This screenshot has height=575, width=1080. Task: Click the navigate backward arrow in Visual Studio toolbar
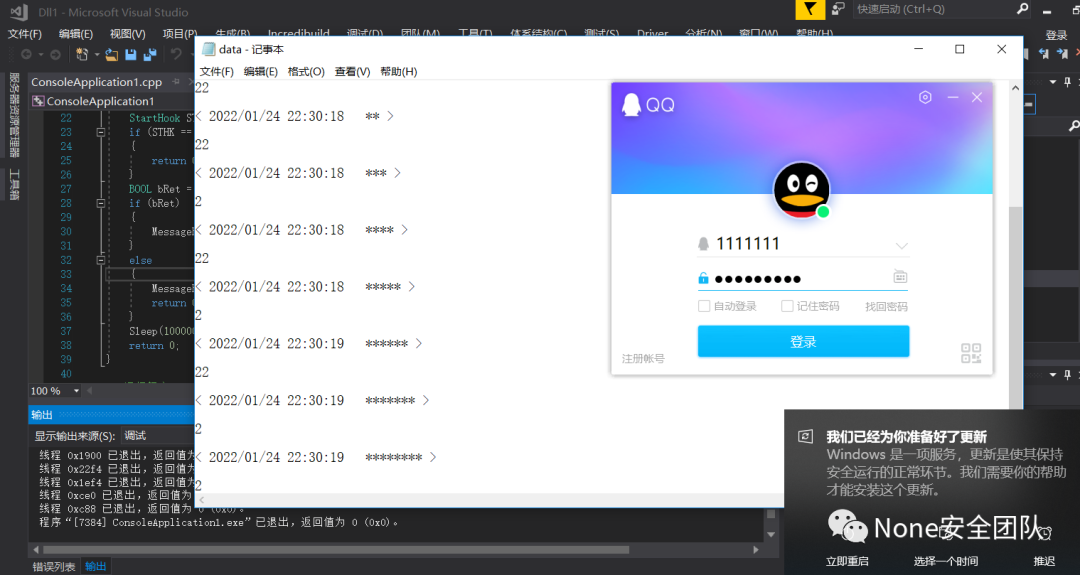click(x=26, y=54)
